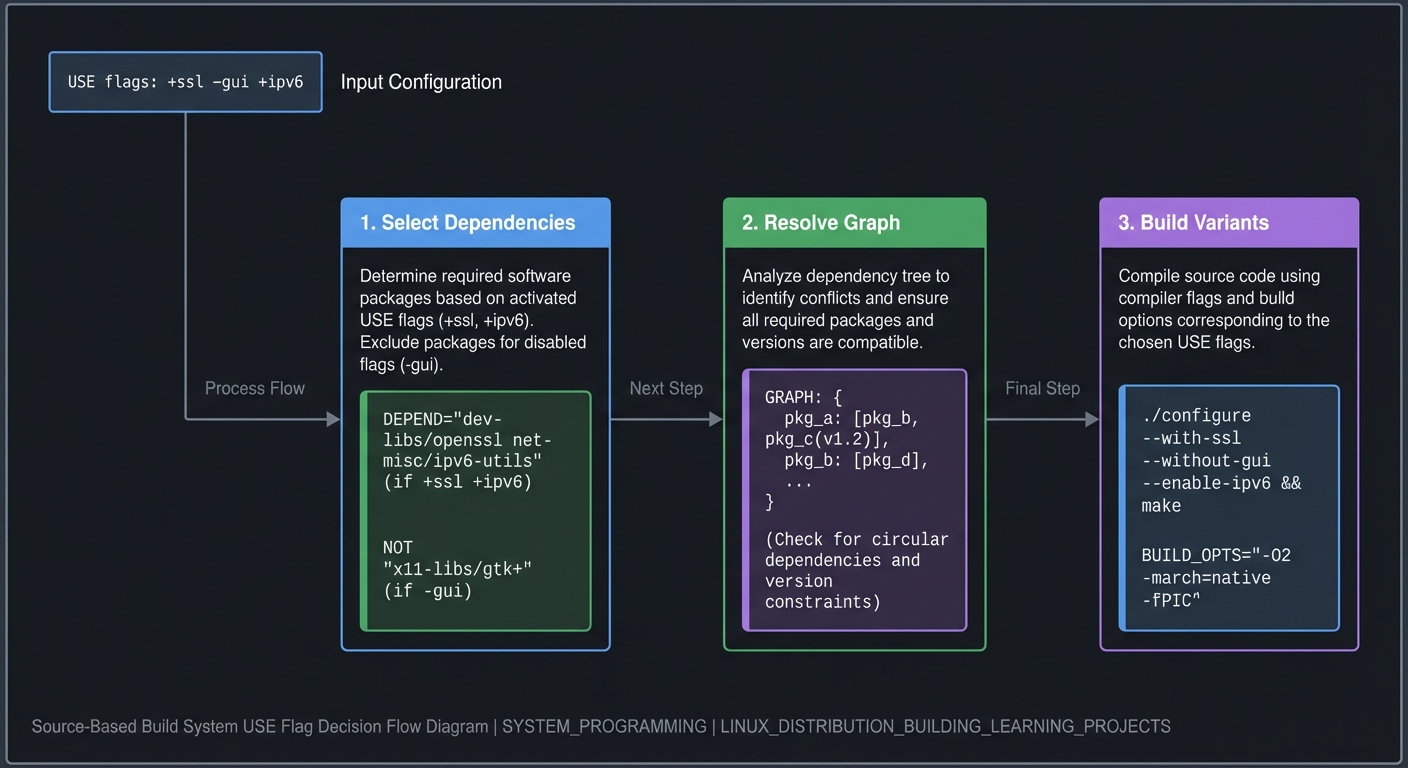Select the configure --with-ssl command block
1408x768 pixels.
click(x=1229, y=460)
